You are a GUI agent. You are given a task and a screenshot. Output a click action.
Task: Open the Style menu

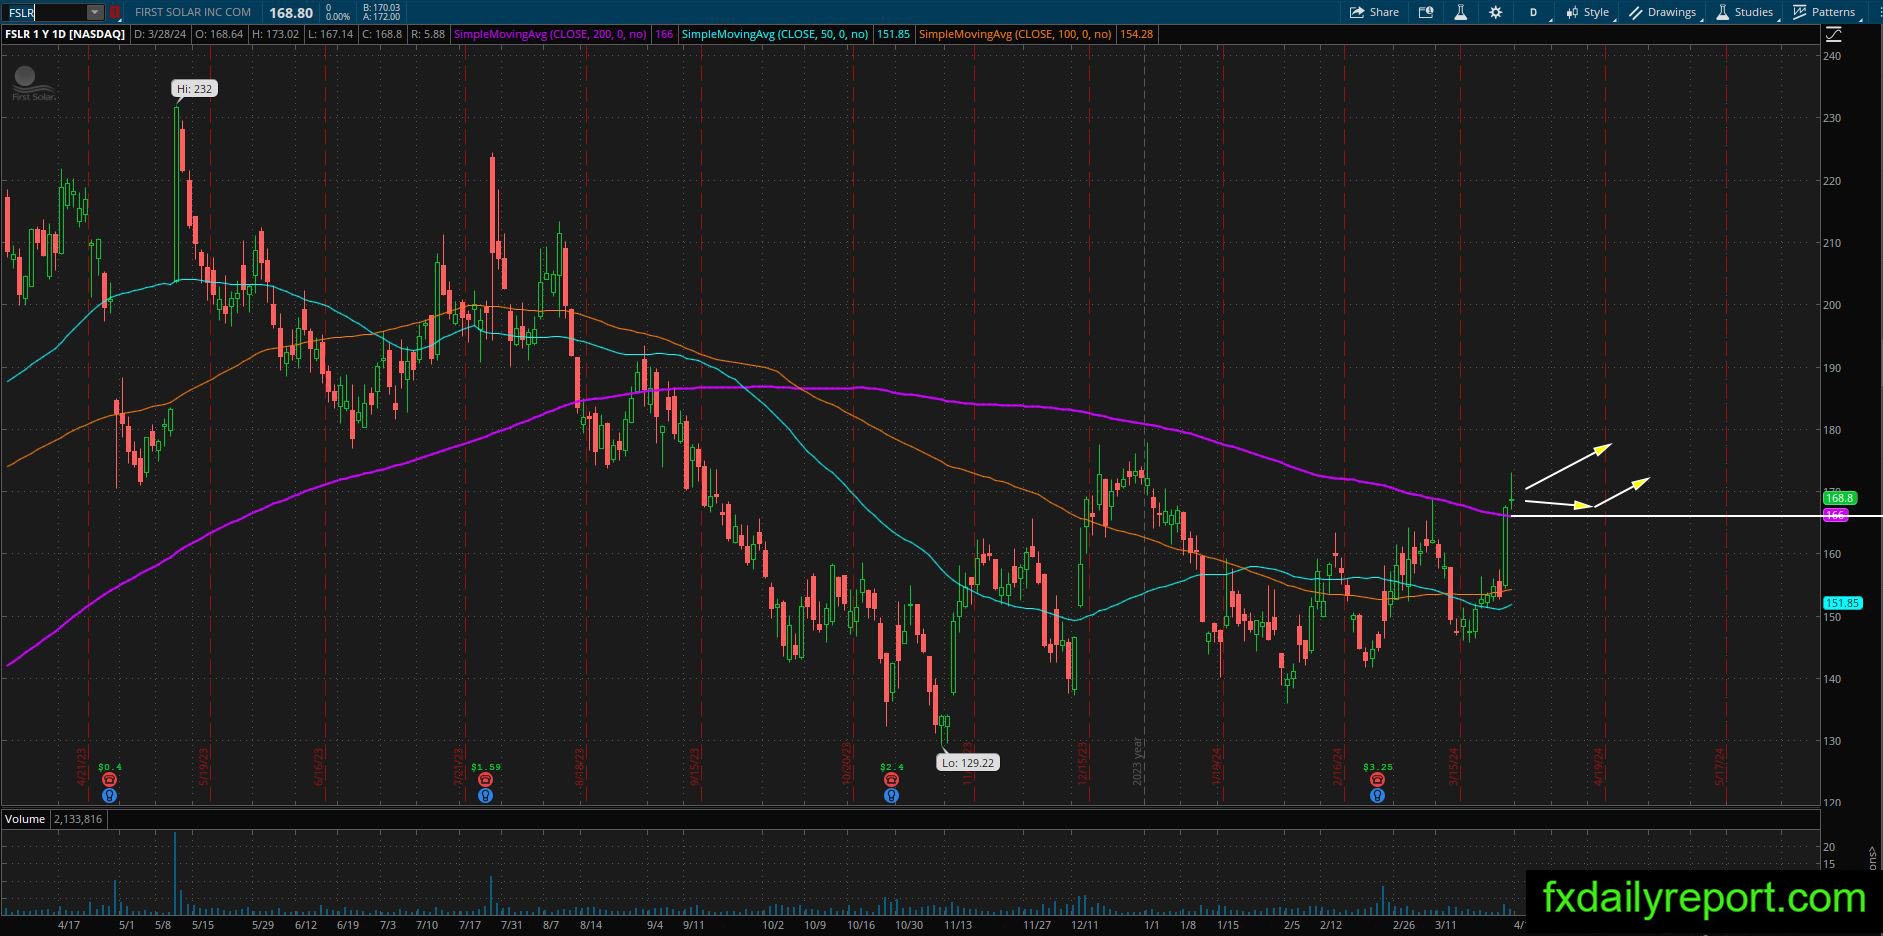(1588, 12)
